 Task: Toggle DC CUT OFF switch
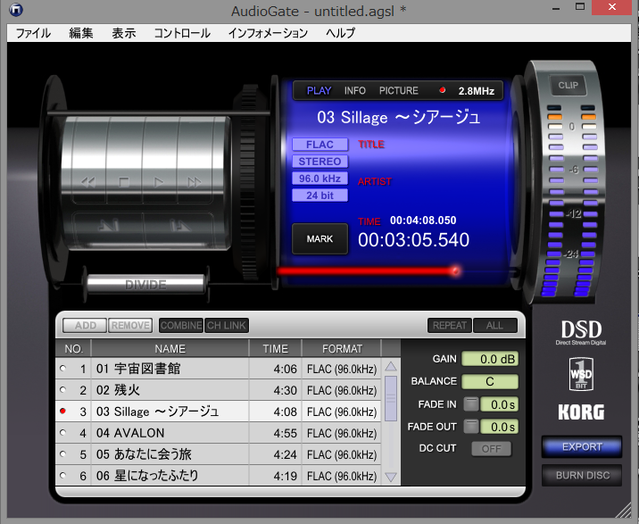491,449
